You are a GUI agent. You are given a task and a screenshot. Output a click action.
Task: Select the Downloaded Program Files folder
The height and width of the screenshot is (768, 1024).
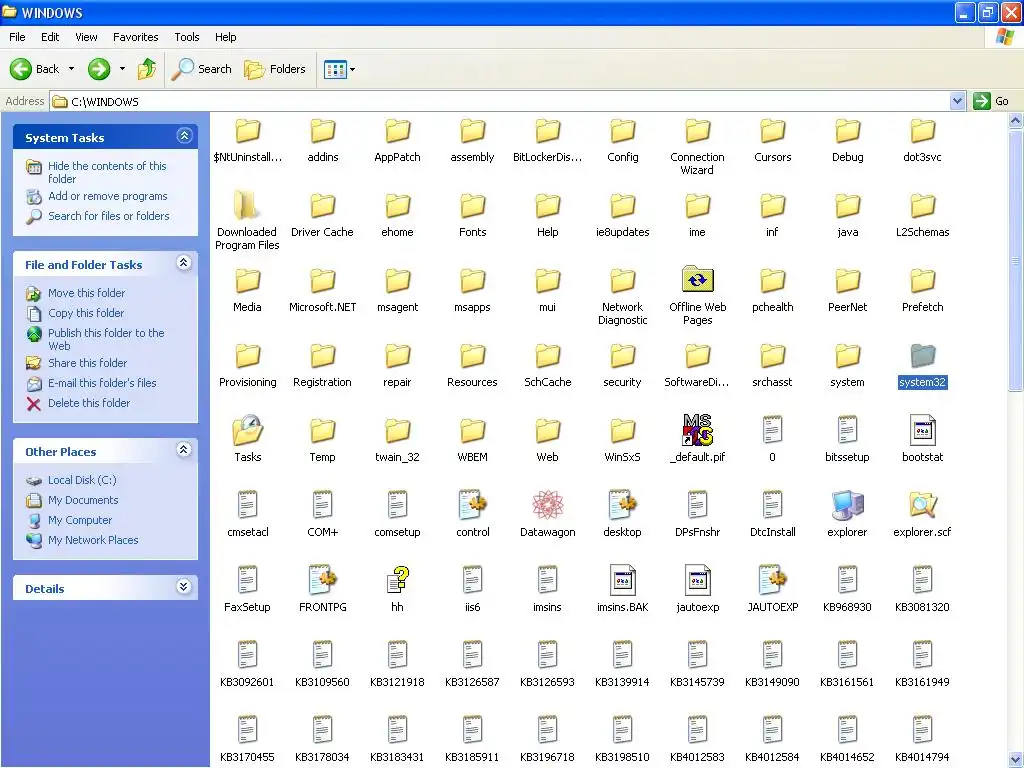pos(248,206)
